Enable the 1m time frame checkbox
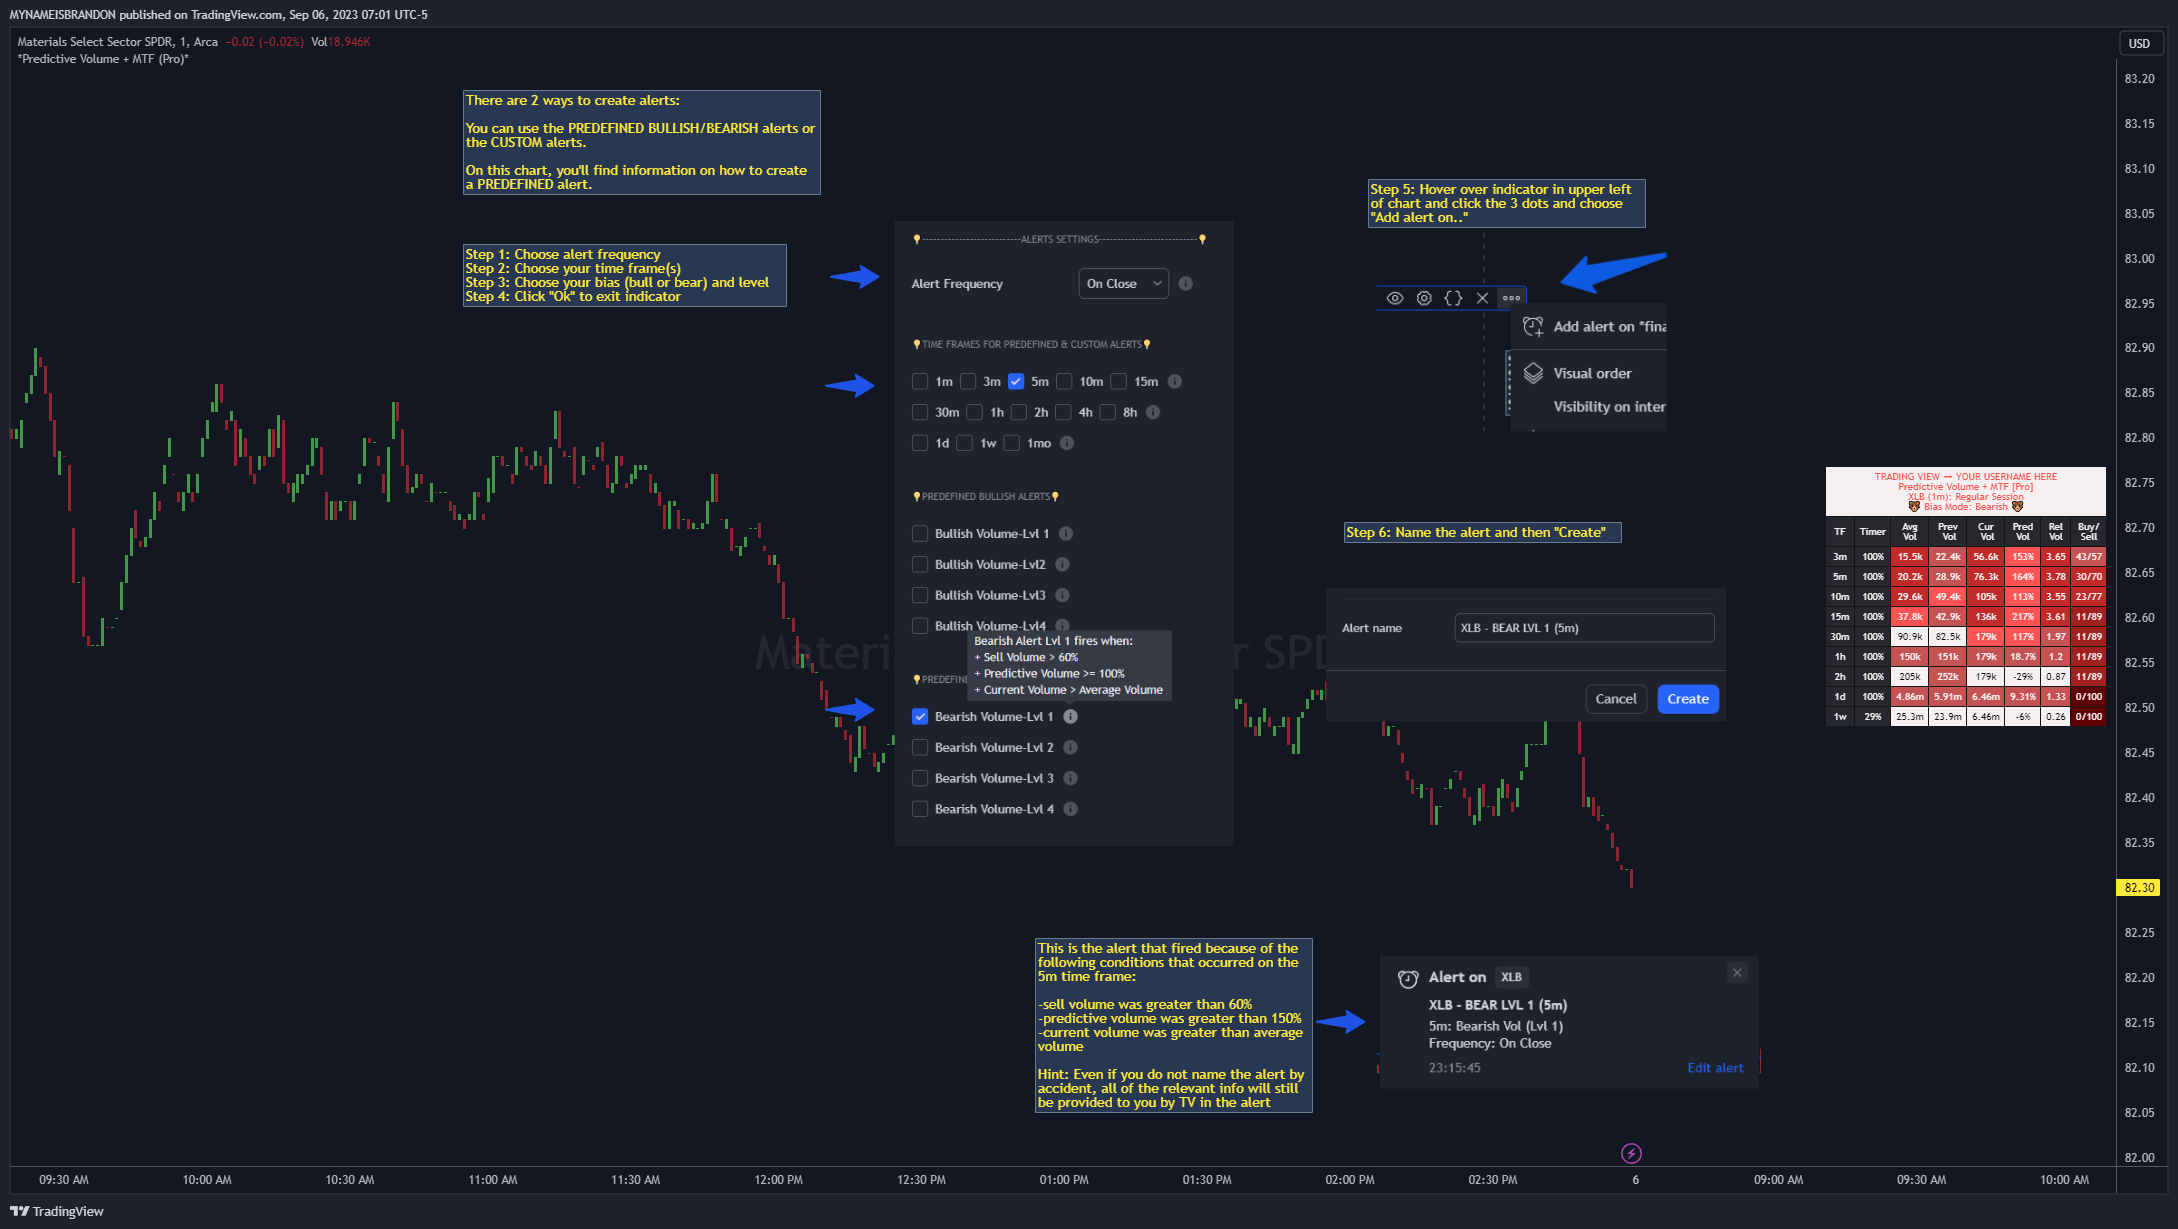The width and height of the screenshot is (2178, 1229). (920, 381)
